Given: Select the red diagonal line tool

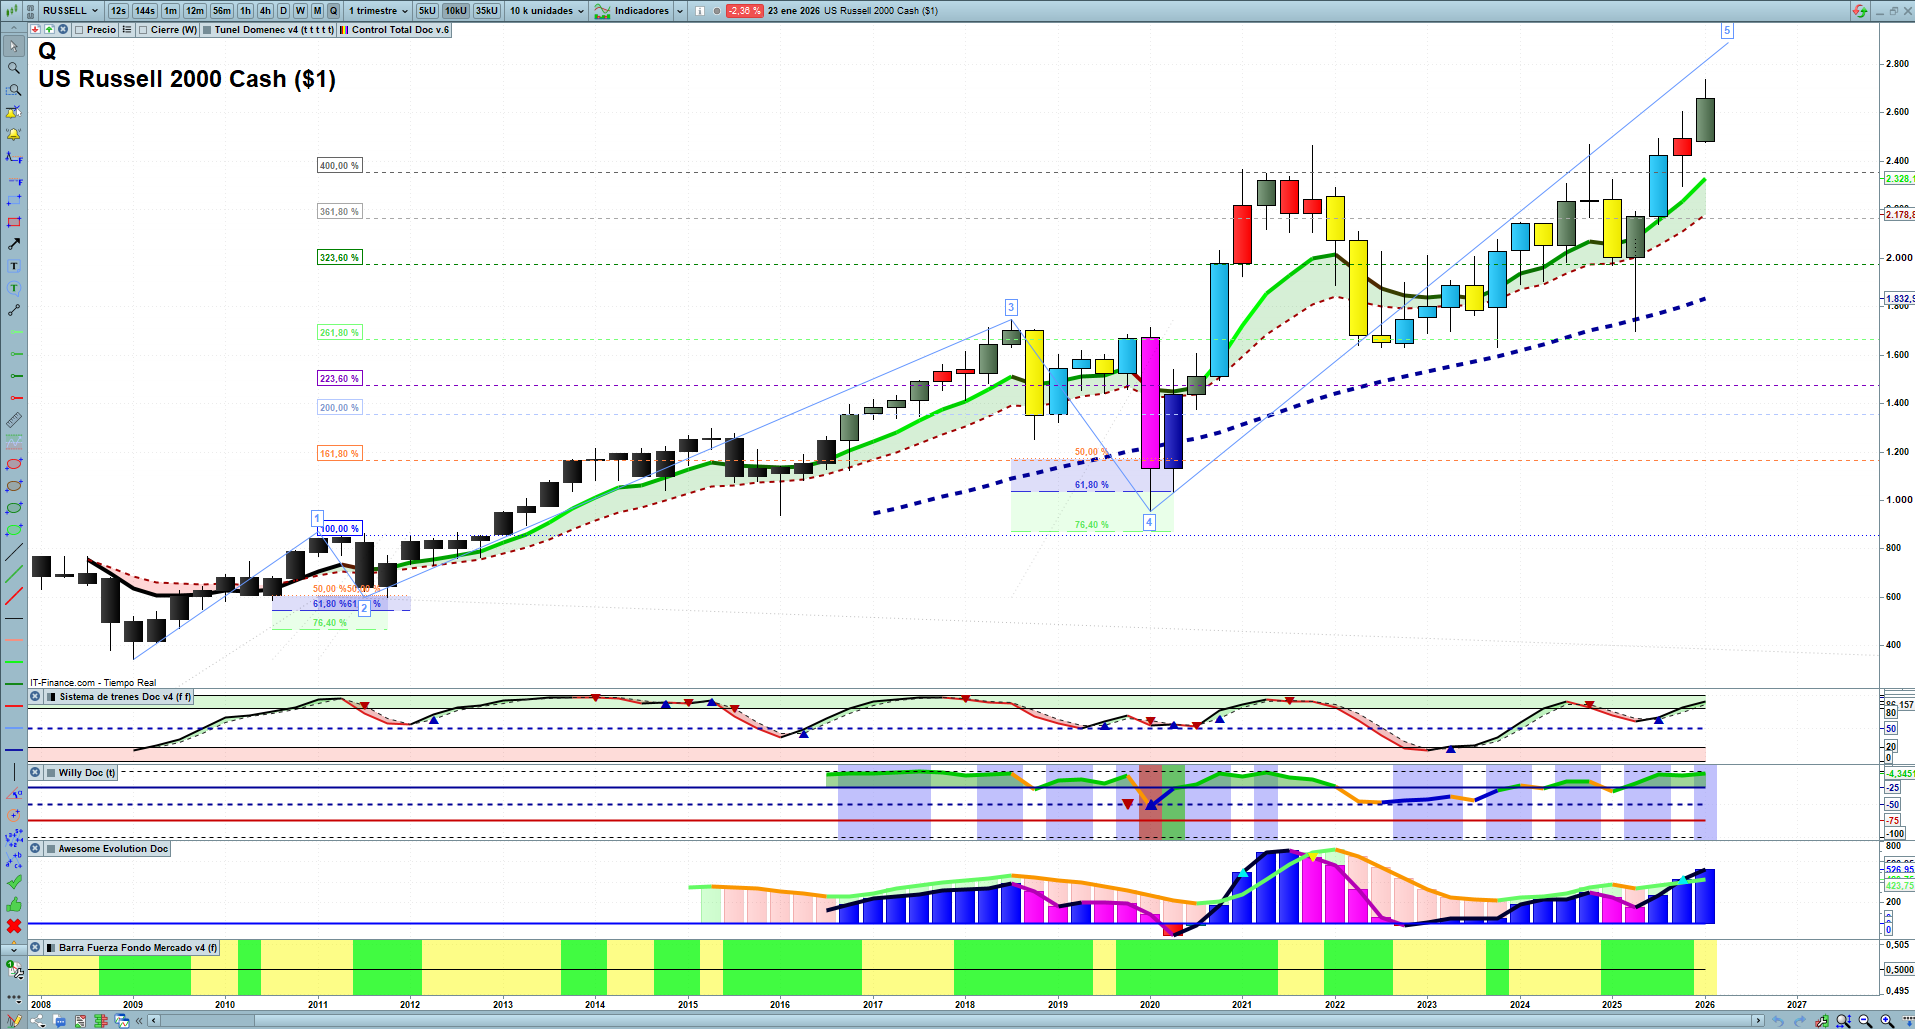Looking at the screenshot, I should (14, 597).
